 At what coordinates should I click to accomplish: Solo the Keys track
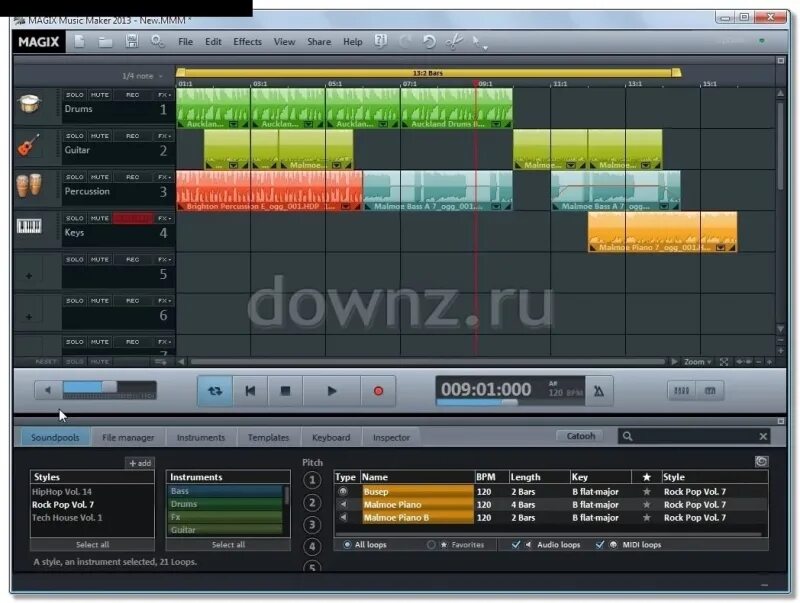74,218
